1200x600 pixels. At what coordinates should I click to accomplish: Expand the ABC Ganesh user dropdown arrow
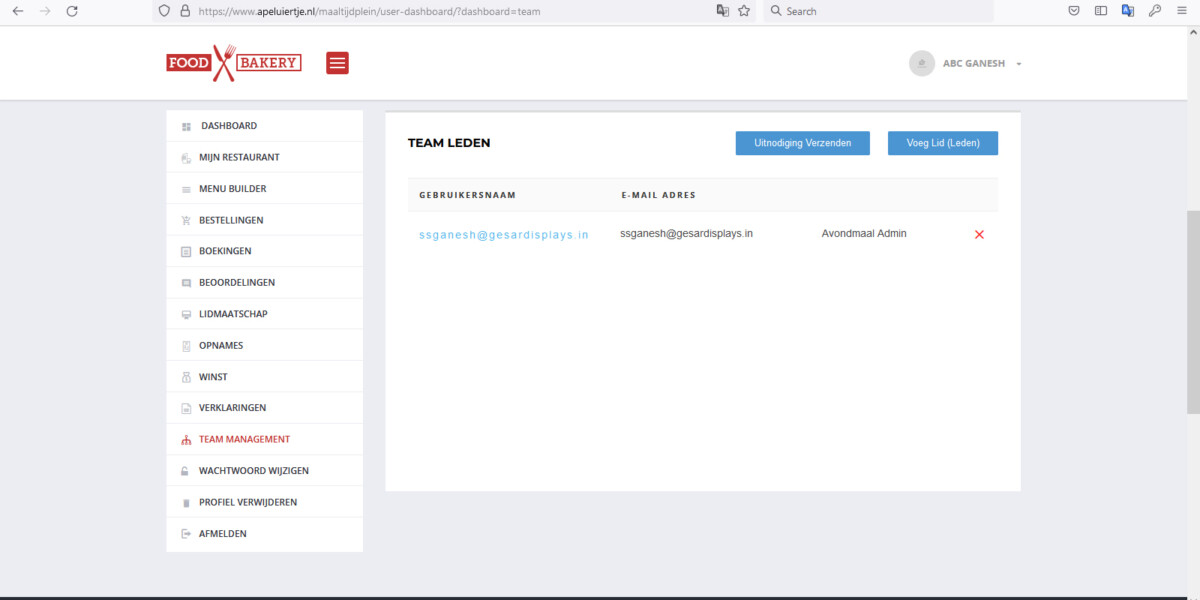click(1018, 64)
